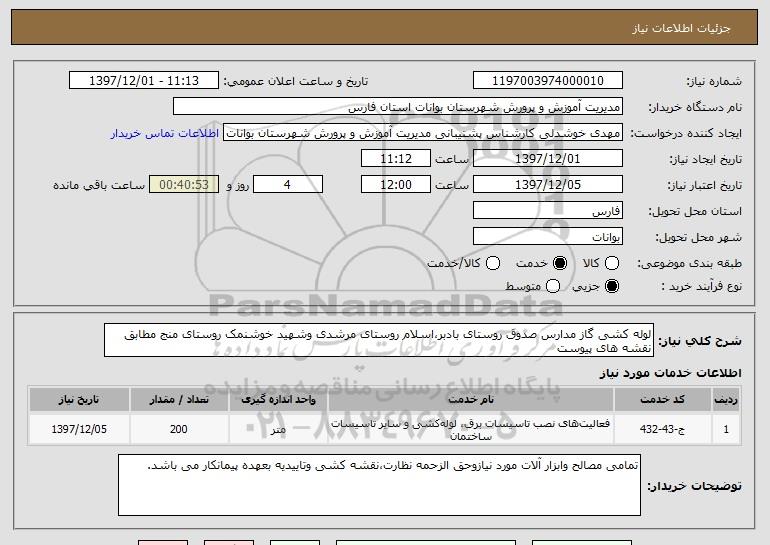Click the request creator name field
The width and height of the screenshot is (770, 545).
pyautogui.click(x=423, y=133)
